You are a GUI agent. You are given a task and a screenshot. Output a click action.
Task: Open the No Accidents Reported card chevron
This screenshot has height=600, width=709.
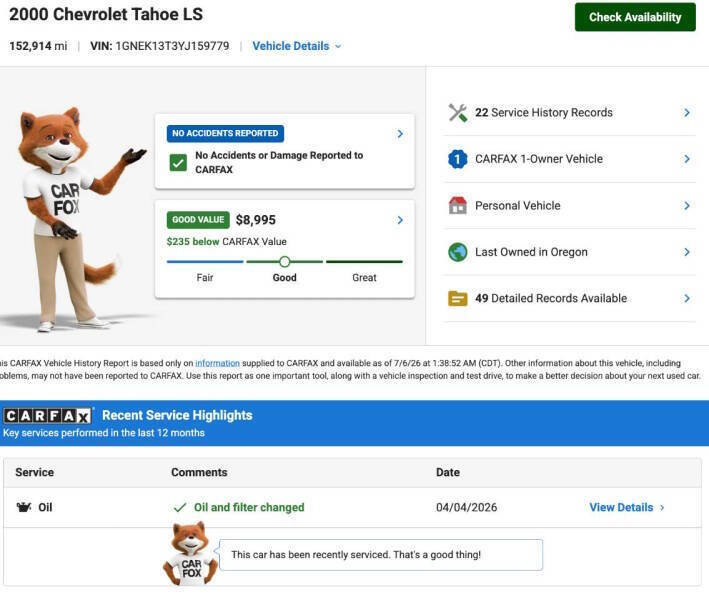(400, 134)
